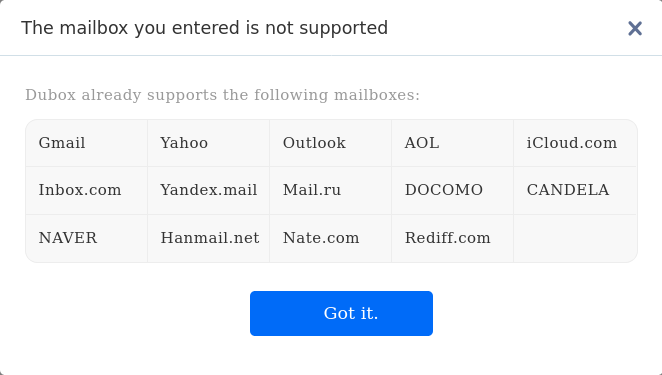Select the Rediff.com cell

pyautogui.click(x=453, y=239)
